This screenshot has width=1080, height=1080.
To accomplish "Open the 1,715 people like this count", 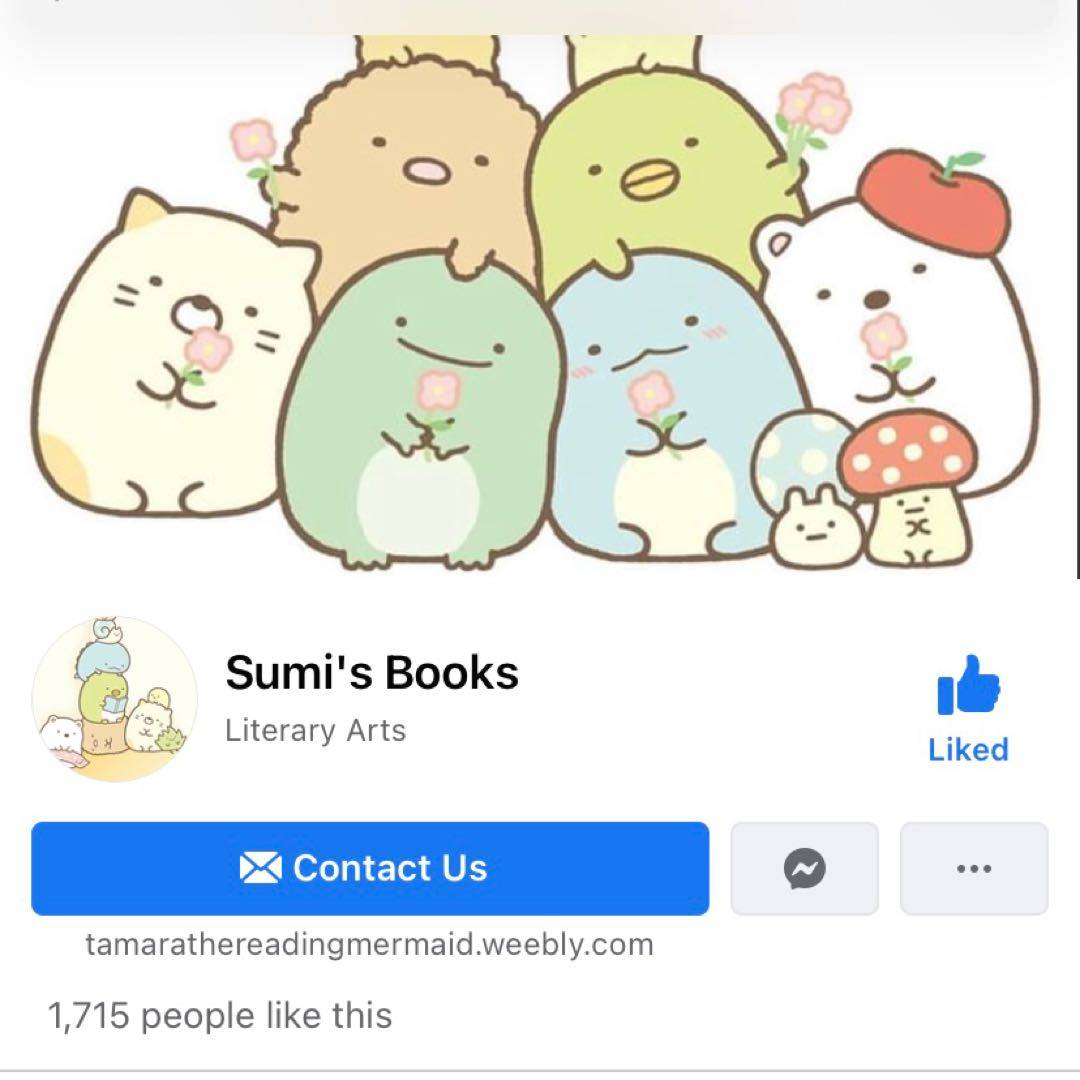I will [220, 1015].
